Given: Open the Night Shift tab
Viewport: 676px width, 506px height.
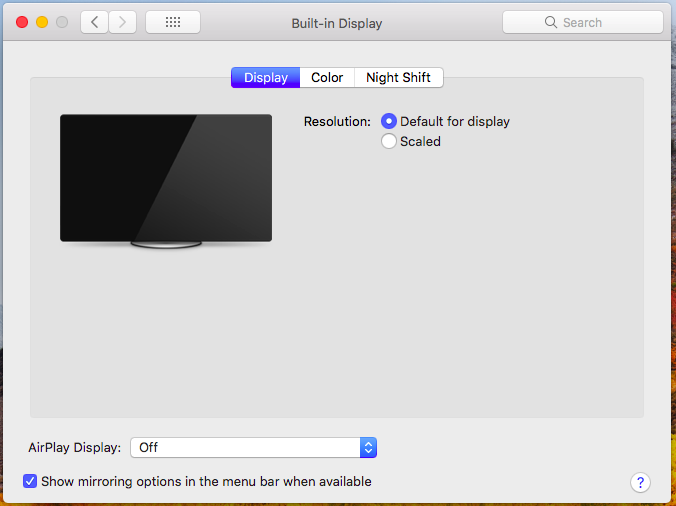Looking at the screenshot, I should point(398,77).
